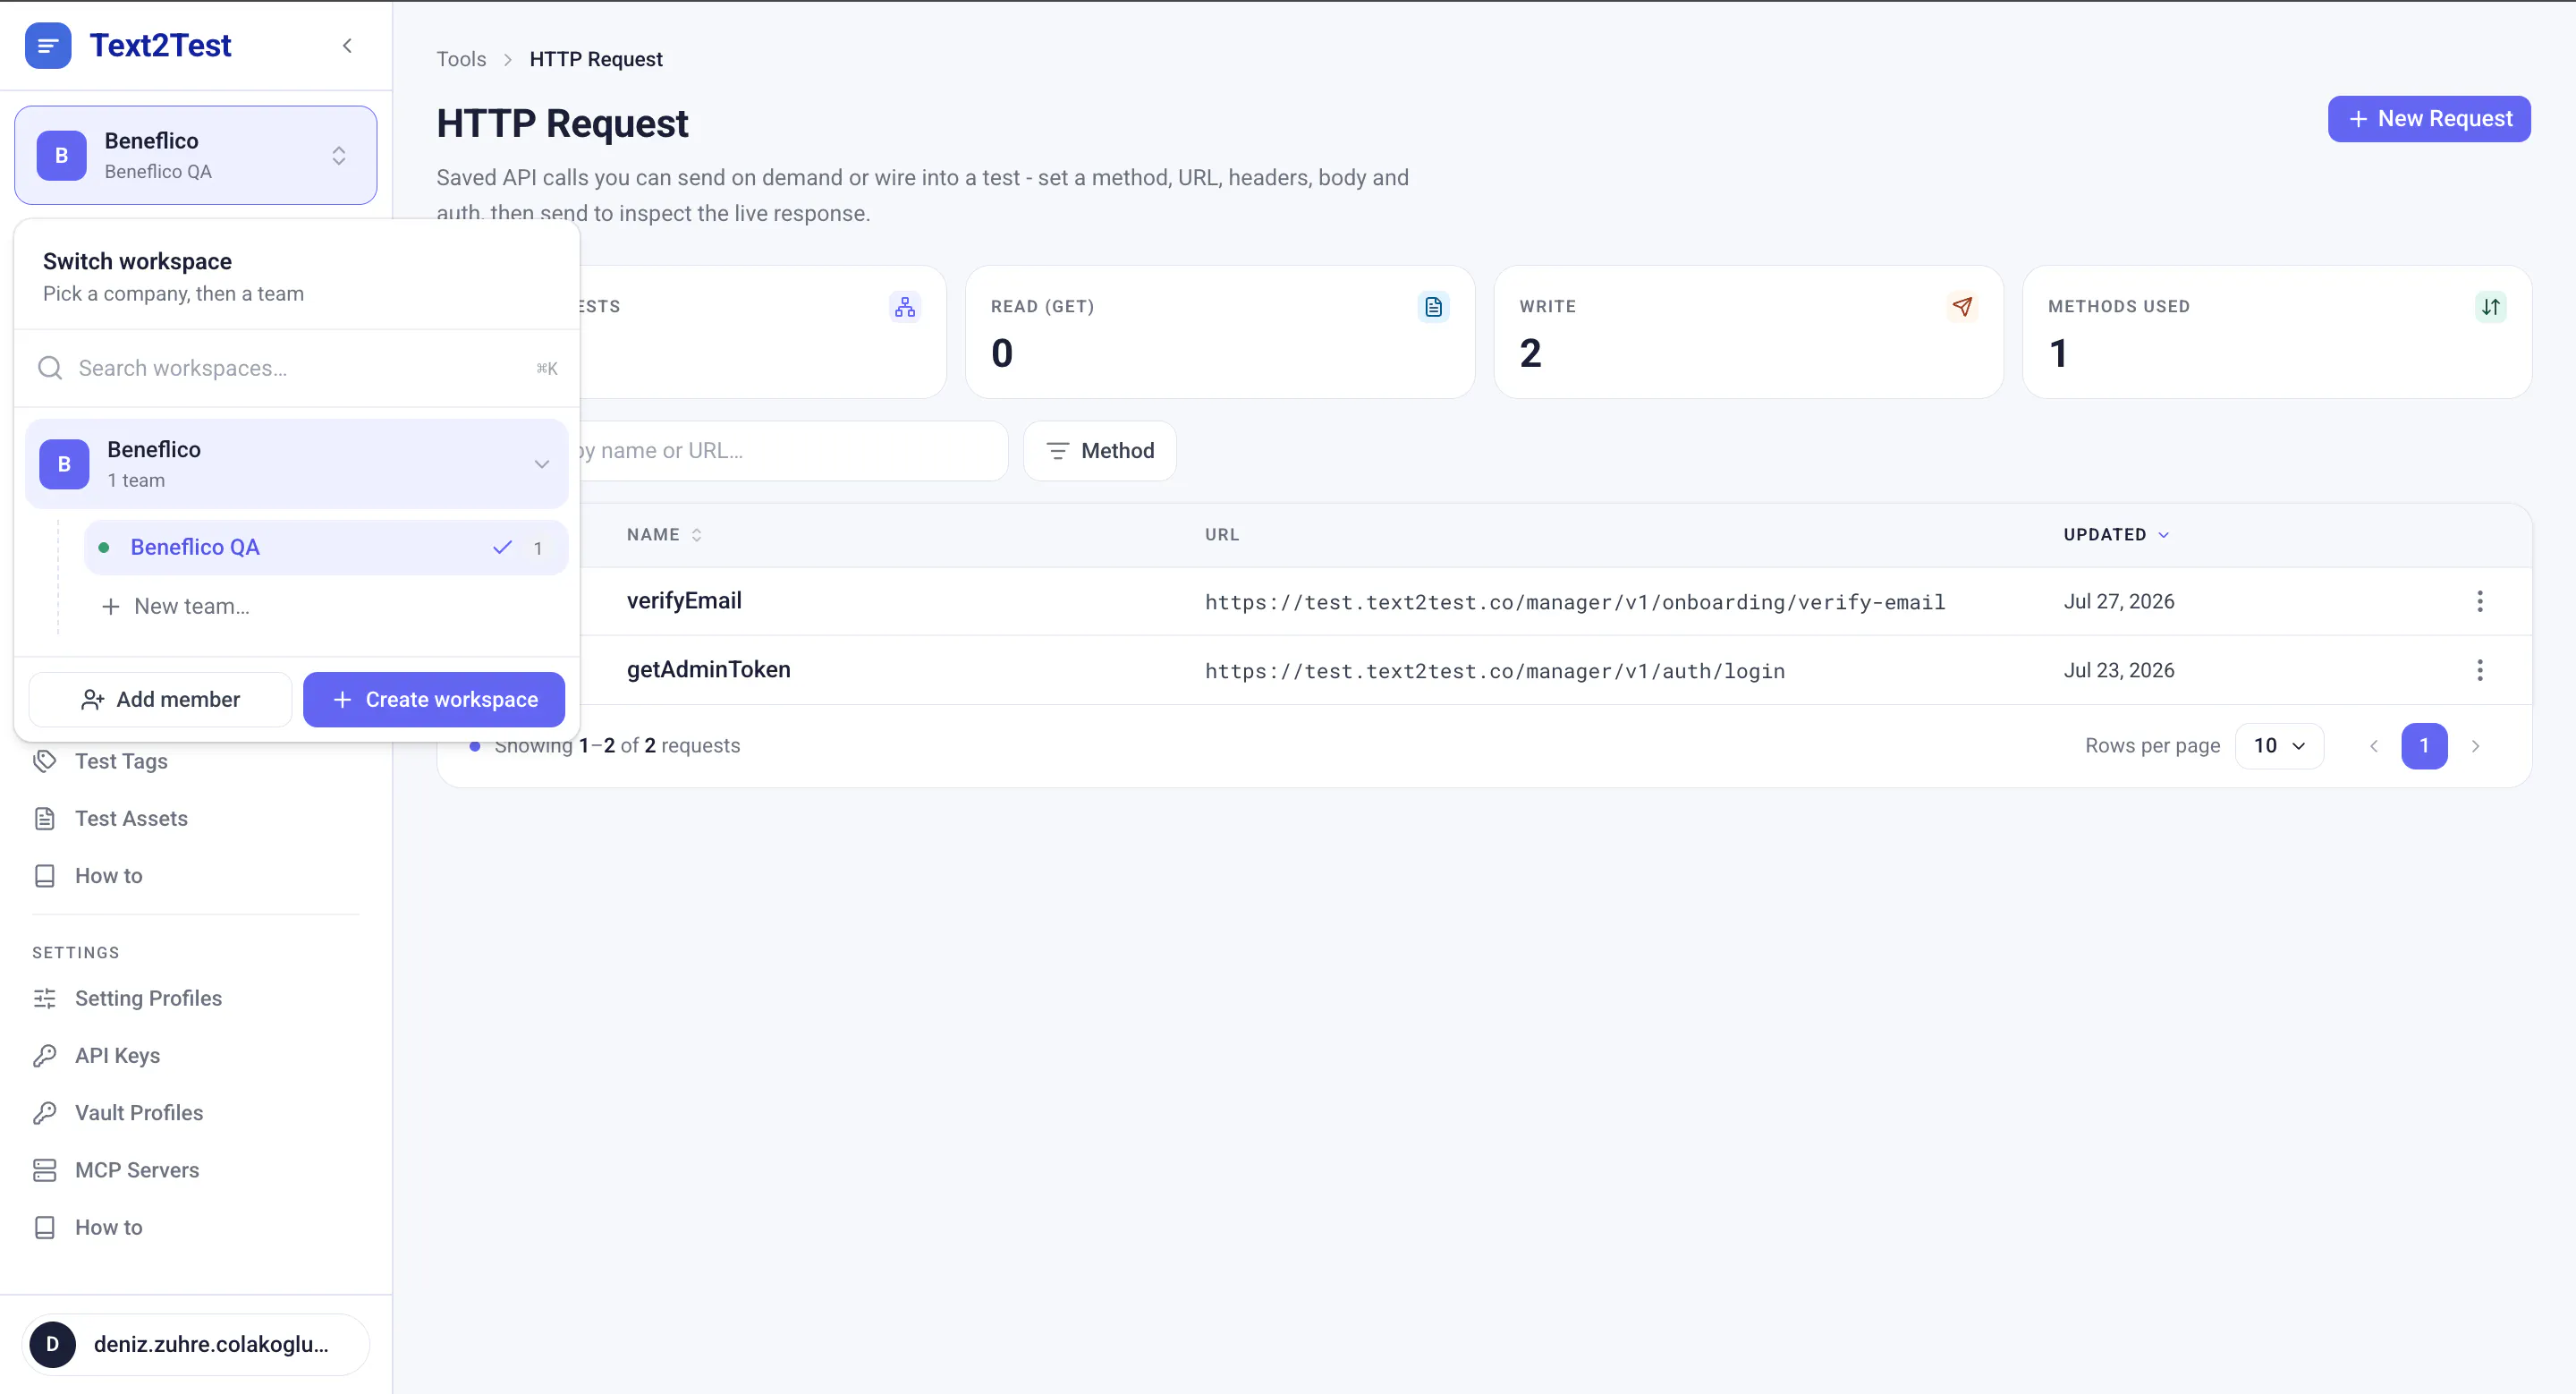Screen dimensions: 2576x1394
Task: Click New team… option
Action: tap(176, 606)
